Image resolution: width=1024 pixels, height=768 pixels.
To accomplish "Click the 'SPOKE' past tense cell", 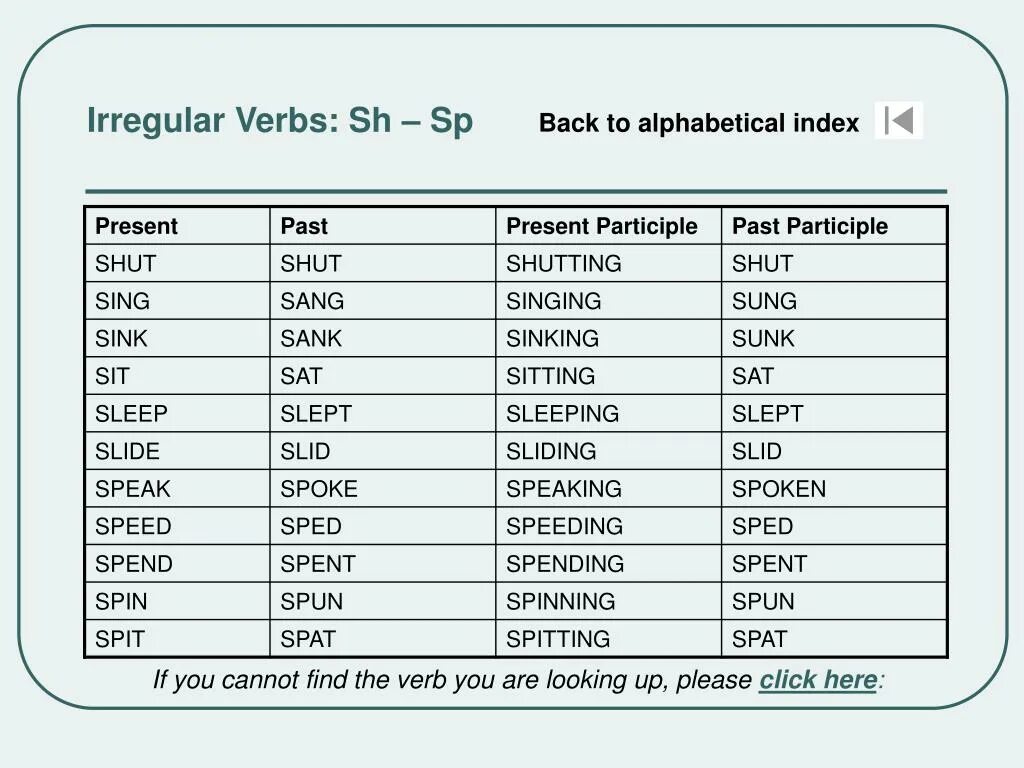I will point(318,489).
